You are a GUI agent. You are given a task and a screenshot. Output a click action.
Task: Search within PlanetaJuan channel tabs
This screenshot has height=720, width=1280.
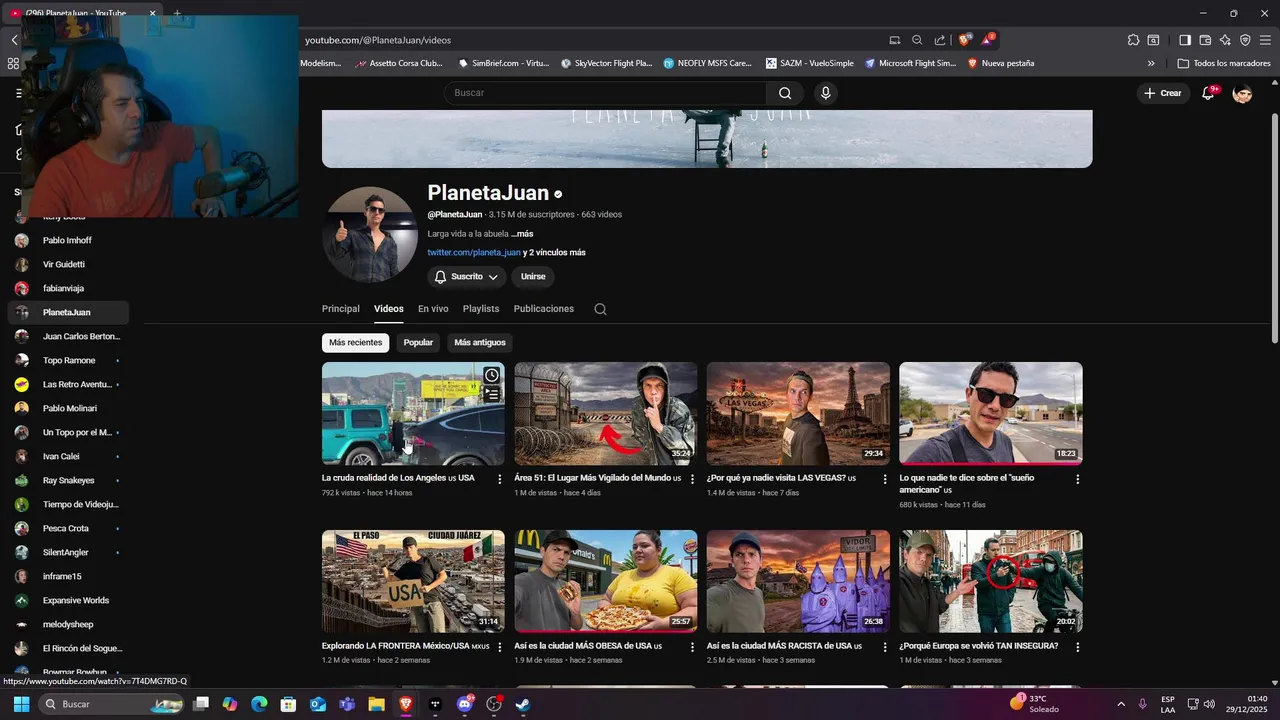tap(600, 309)
